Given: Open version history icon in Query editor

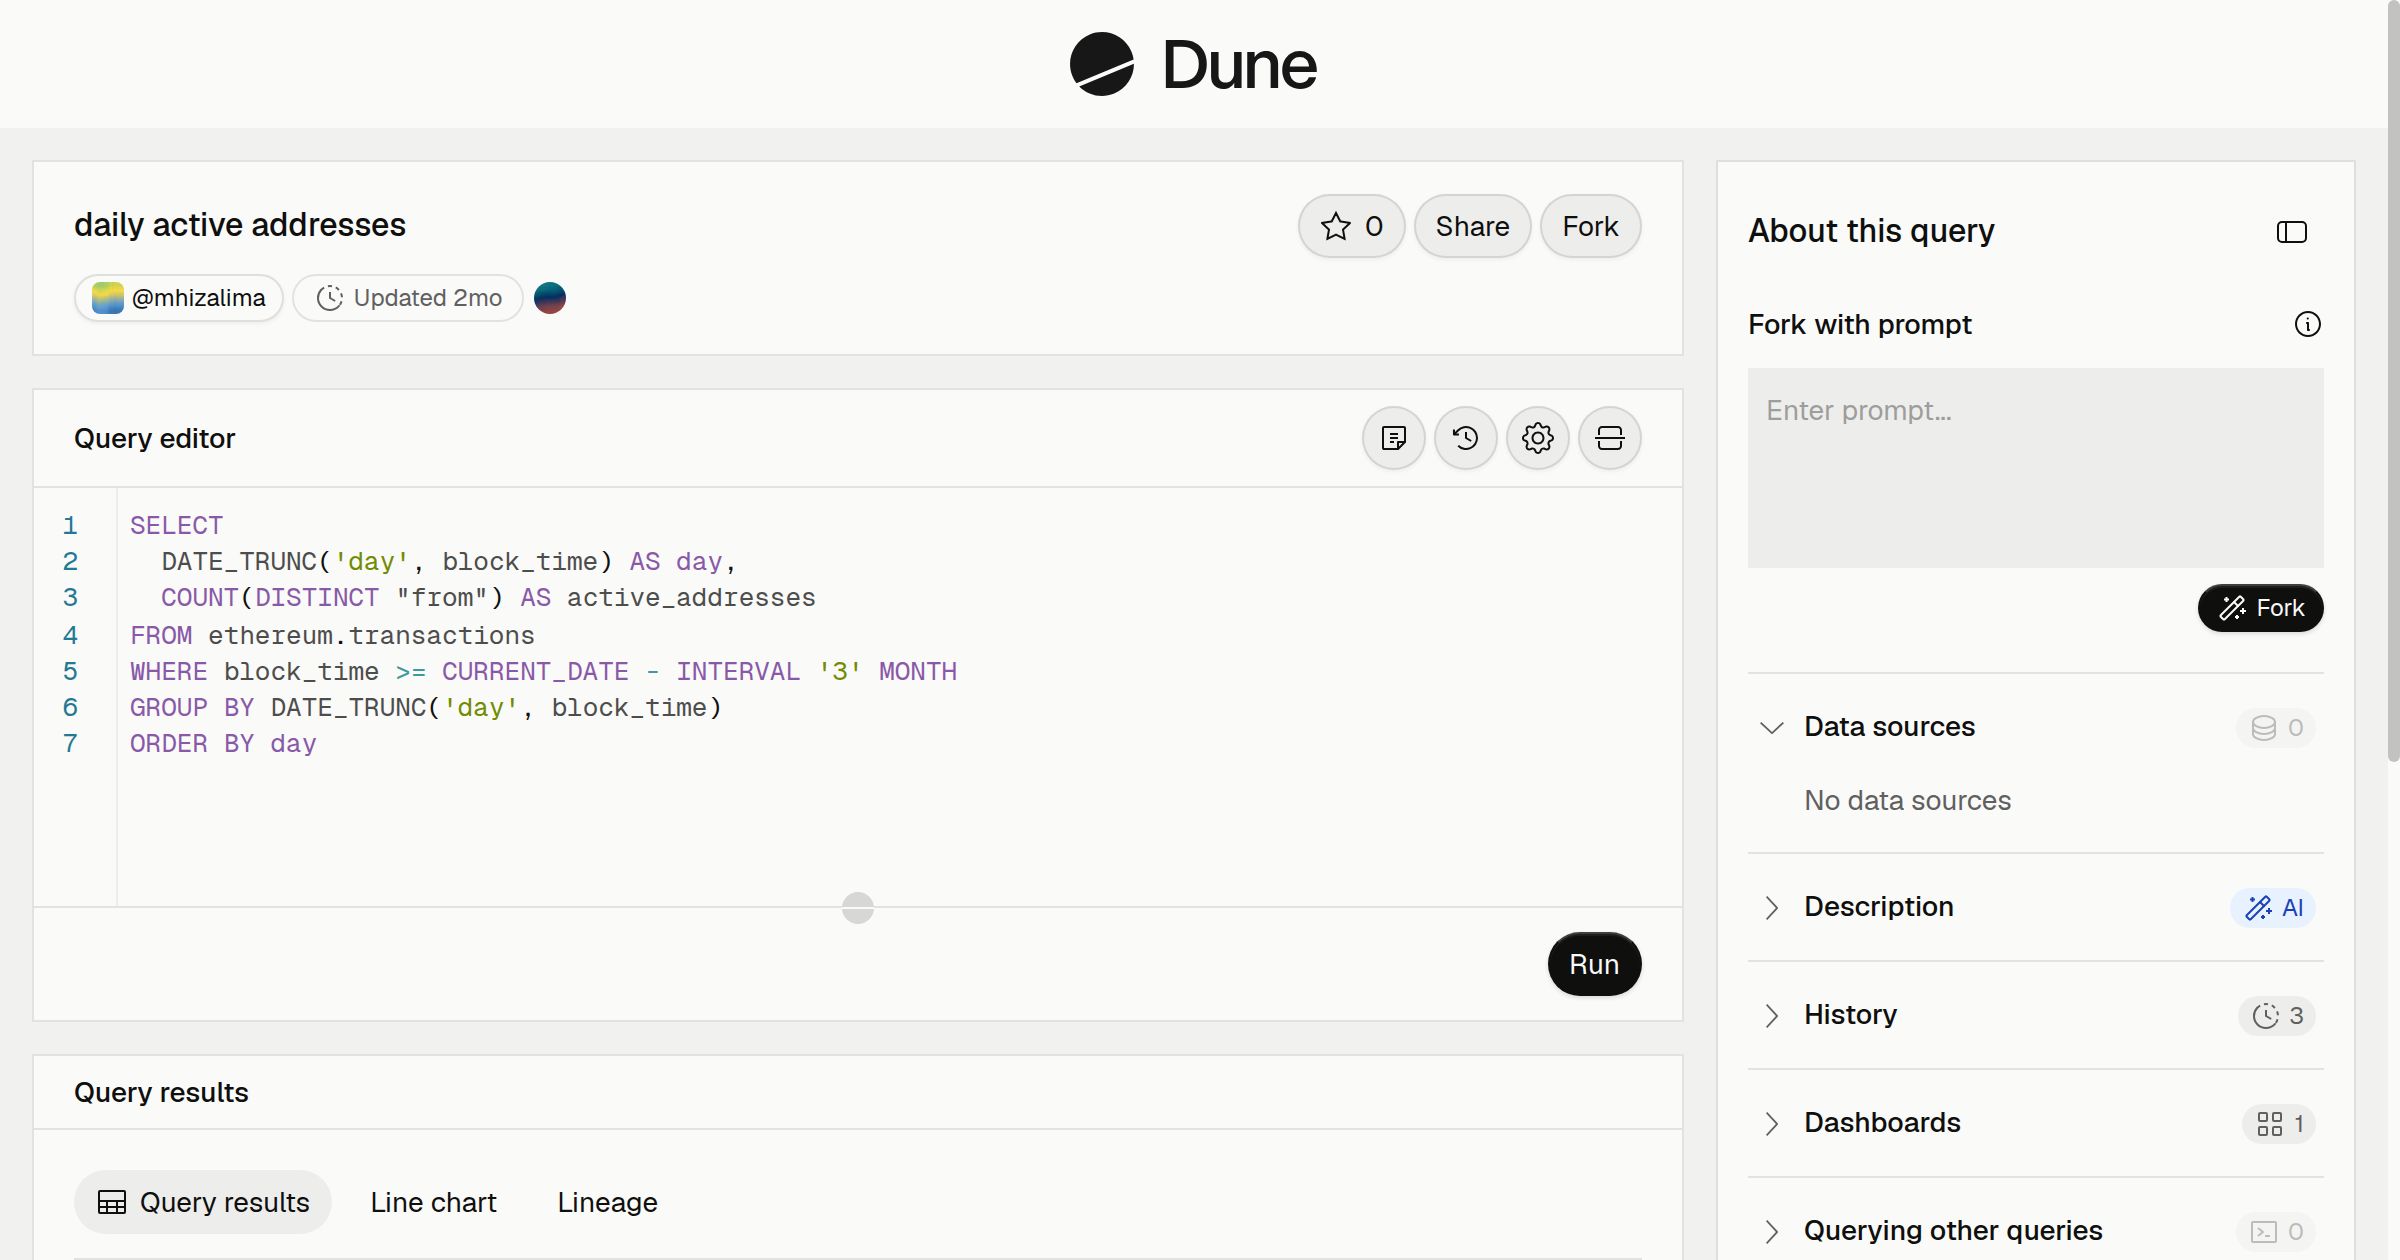Looking at the screenshot, I should click(1465, 438).
